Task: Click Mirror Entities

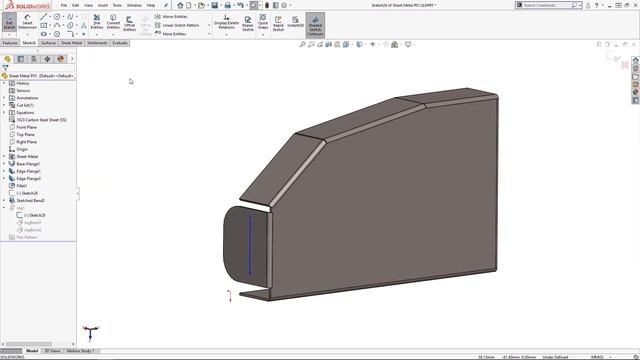Action: click(171, 16)
